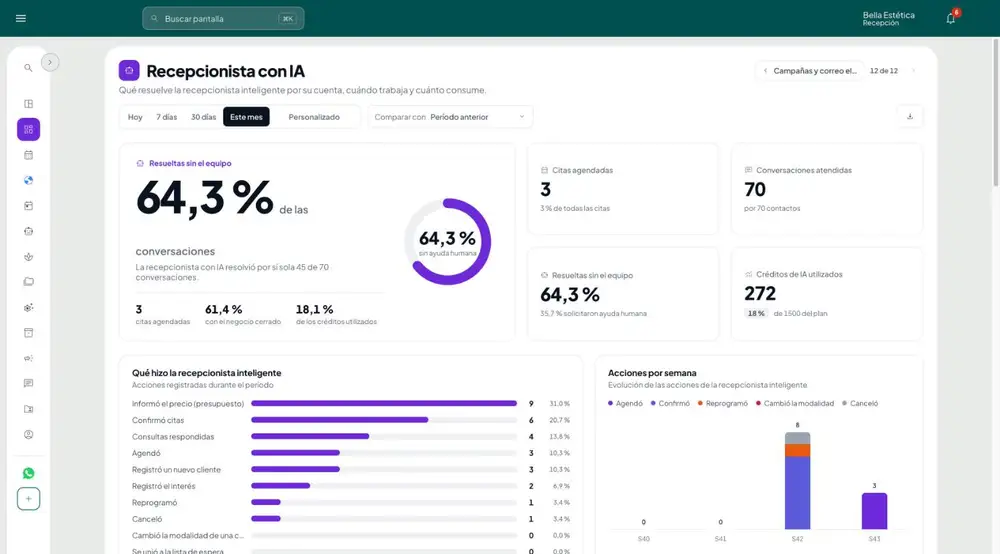Open the megaphone campaigns icon in the sidebar
This screenshot has width=1000, height=554.
[x=28, y=358]
